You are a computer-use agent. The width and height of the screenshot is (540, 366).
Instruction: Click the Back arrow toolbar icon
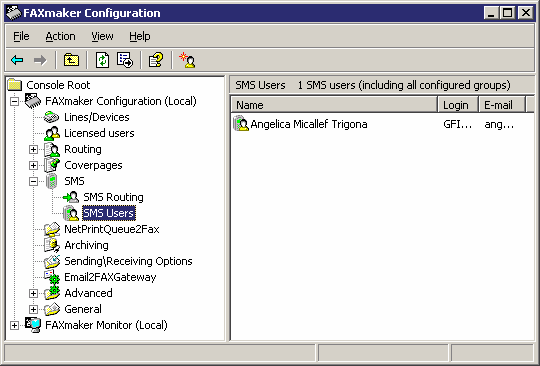[17, 60]
